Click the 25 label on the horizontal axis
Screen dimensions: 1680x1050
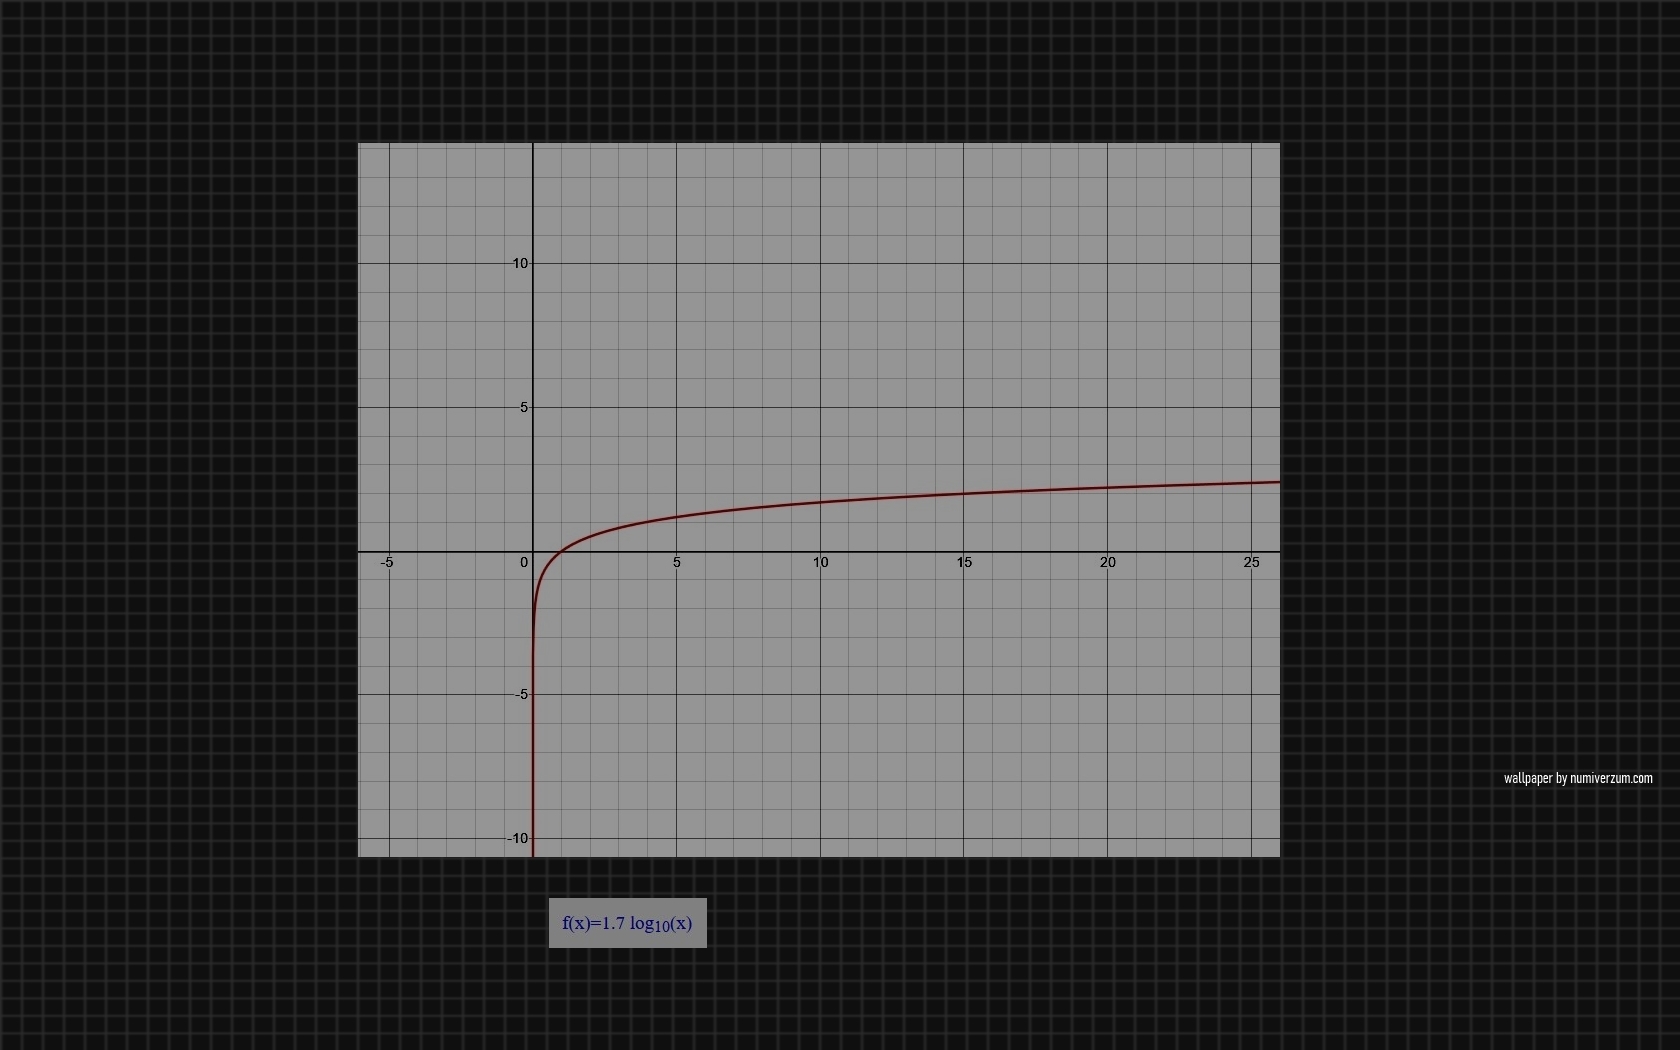pyautogui.click(x=1251, y=563)
